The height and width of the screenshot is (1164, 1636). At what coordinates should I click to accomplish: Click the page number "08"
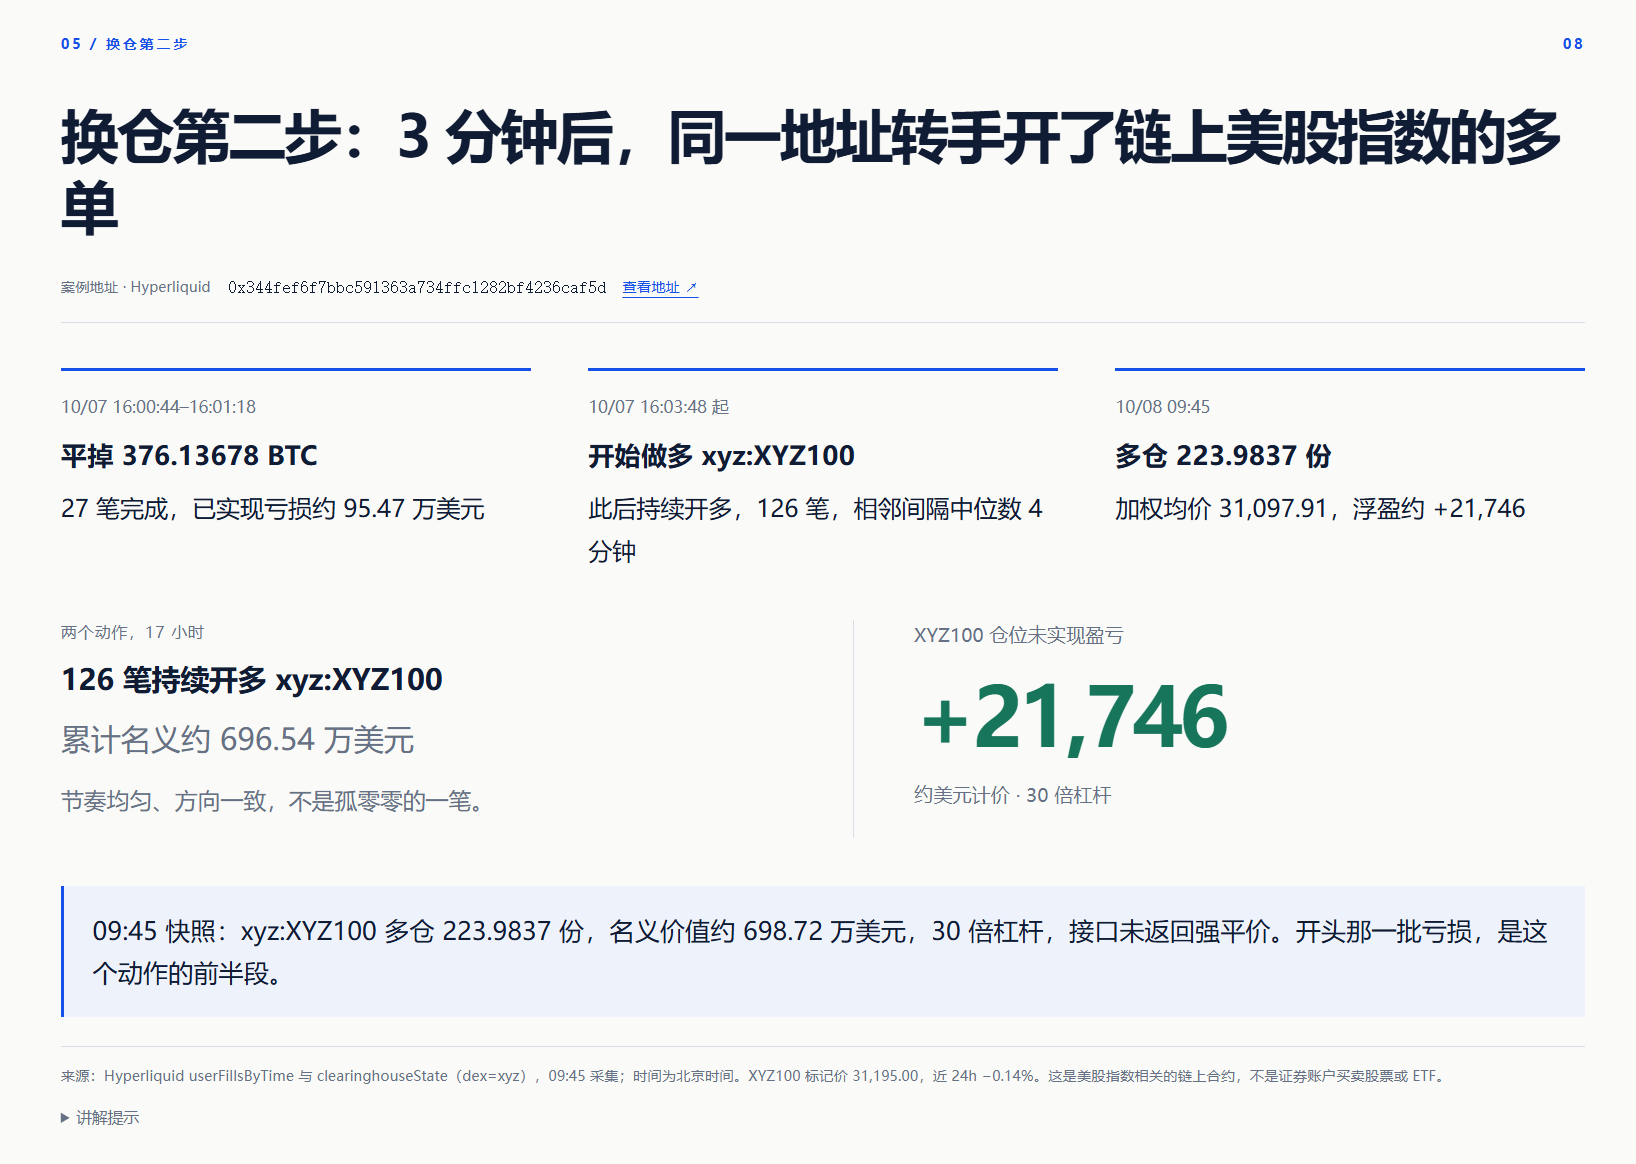pos(1573,44)
